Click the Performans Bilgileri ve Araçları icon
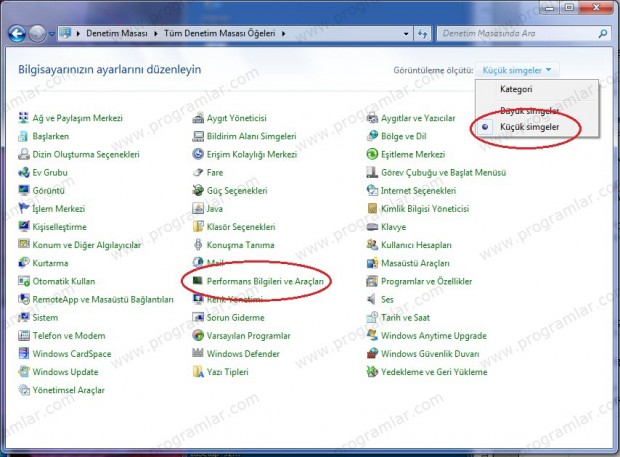Viewport: 620px width, 457px height. tap(198, 281)
